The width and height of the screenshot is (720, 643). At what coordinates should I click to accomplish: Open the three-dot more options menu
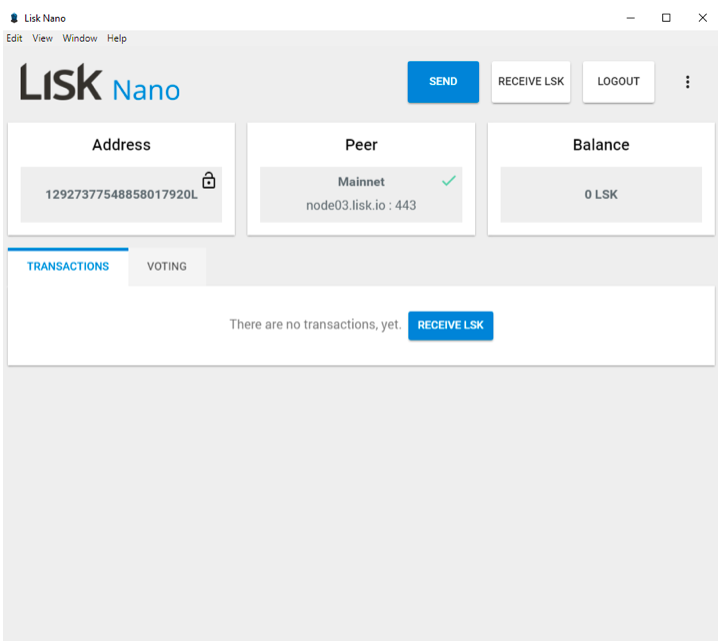point(687,82)
